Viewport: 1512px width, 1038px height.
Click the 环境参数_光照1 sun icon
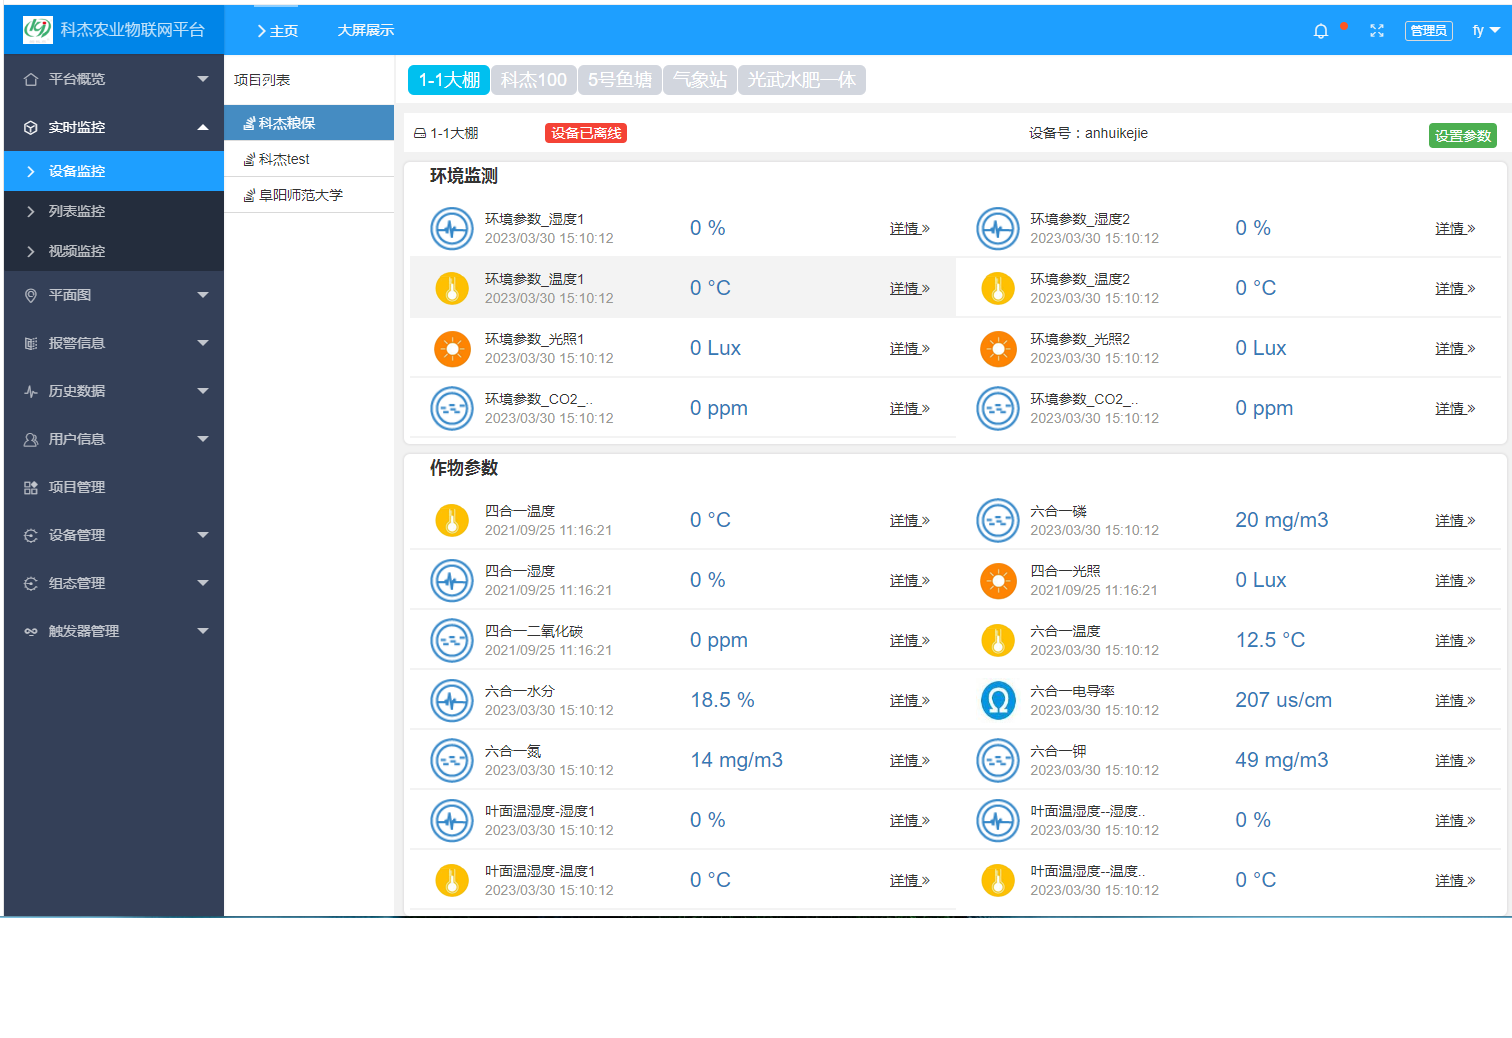click(452, 348)
